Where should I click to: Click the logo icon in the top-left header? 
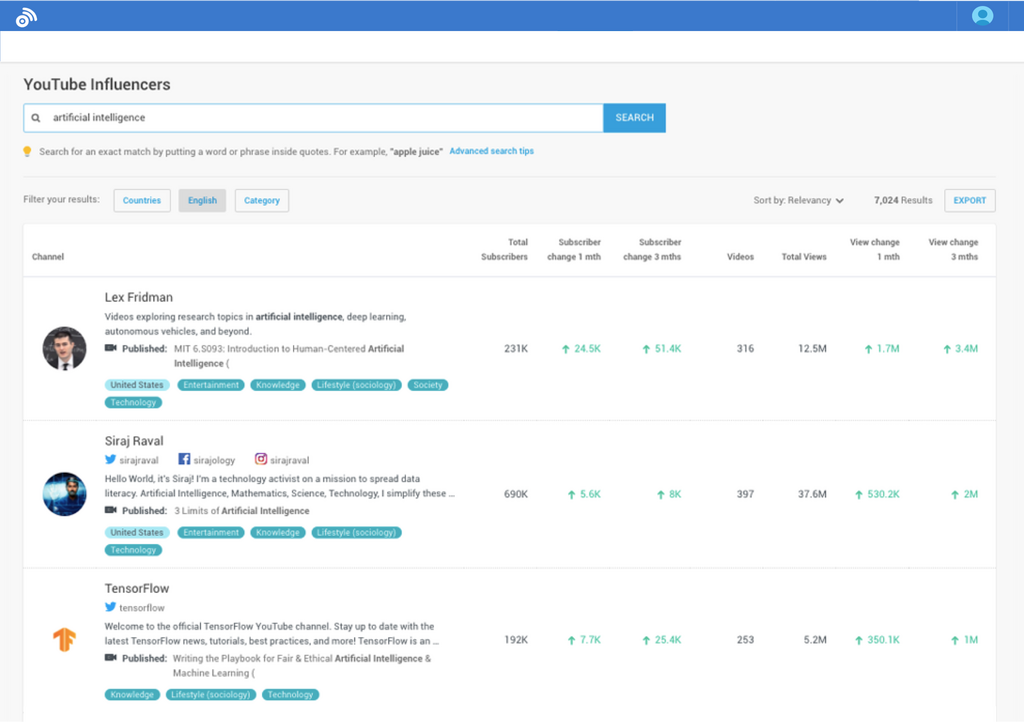(x=25, y=16)
